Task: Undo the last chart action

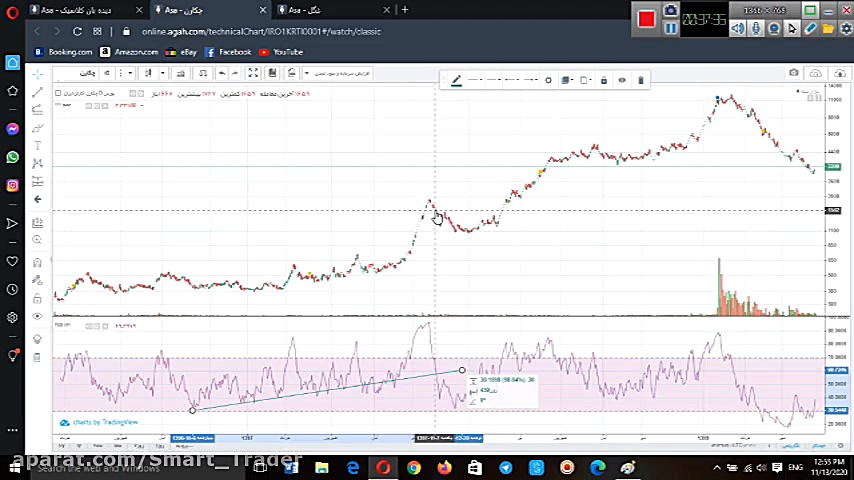Action: click(222, 73)
